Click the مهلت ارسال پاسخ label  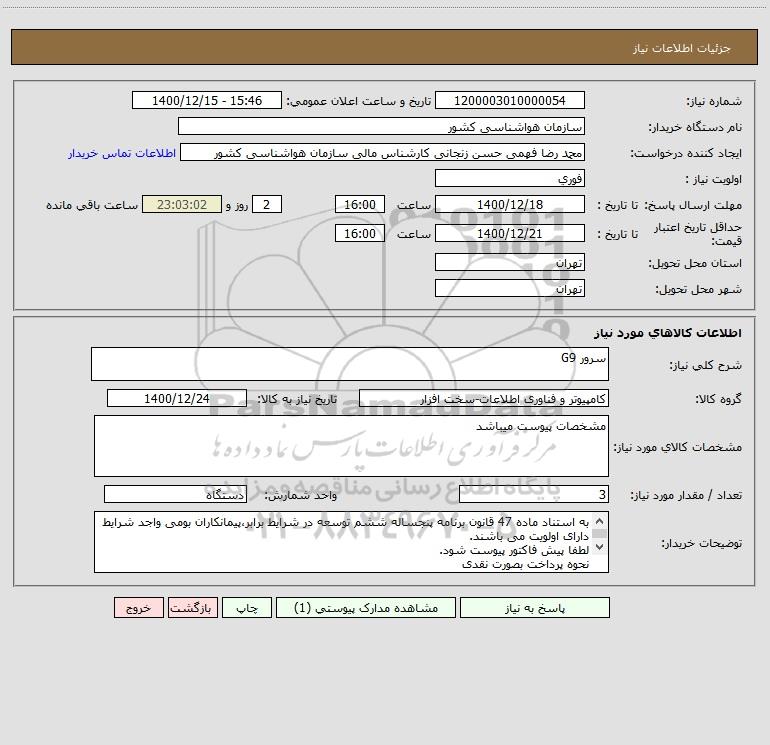coord(693,205)
